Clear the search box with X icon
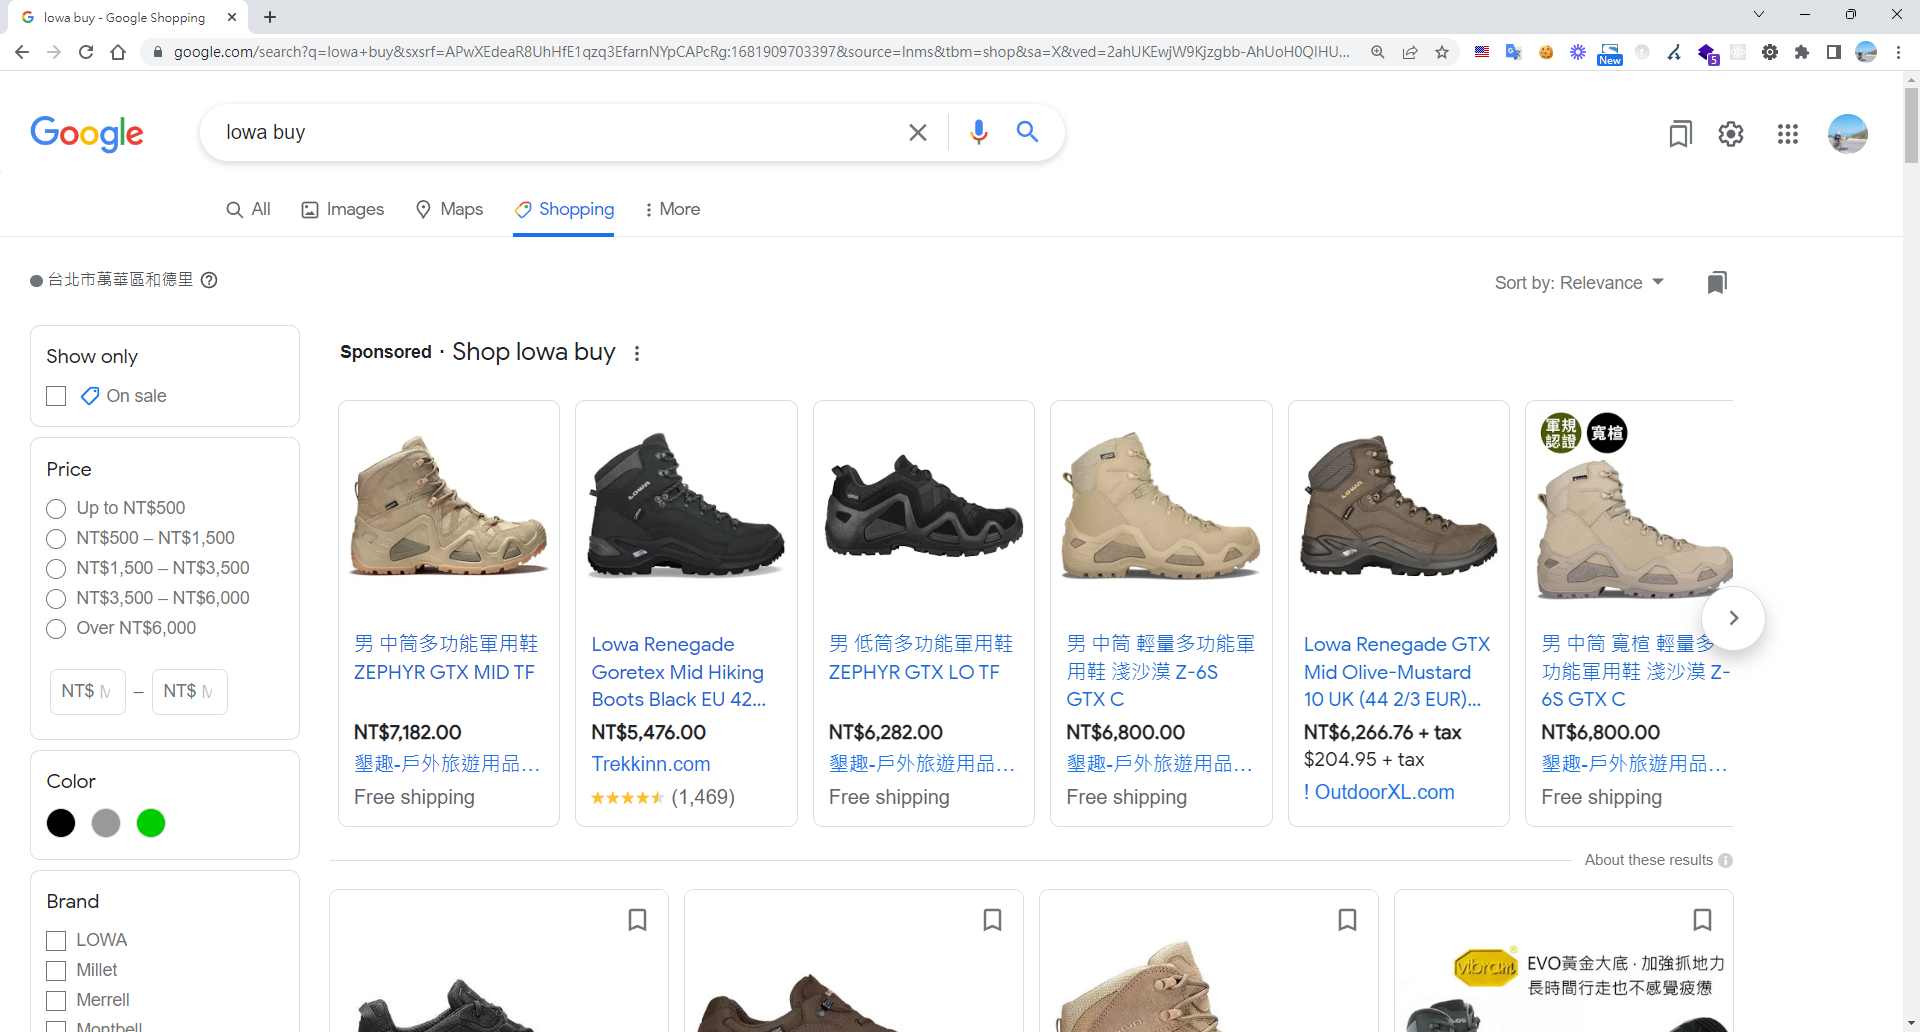The width and height of the screenshot is (1920, 1032). pyautogui.click(x=917, y=132)
